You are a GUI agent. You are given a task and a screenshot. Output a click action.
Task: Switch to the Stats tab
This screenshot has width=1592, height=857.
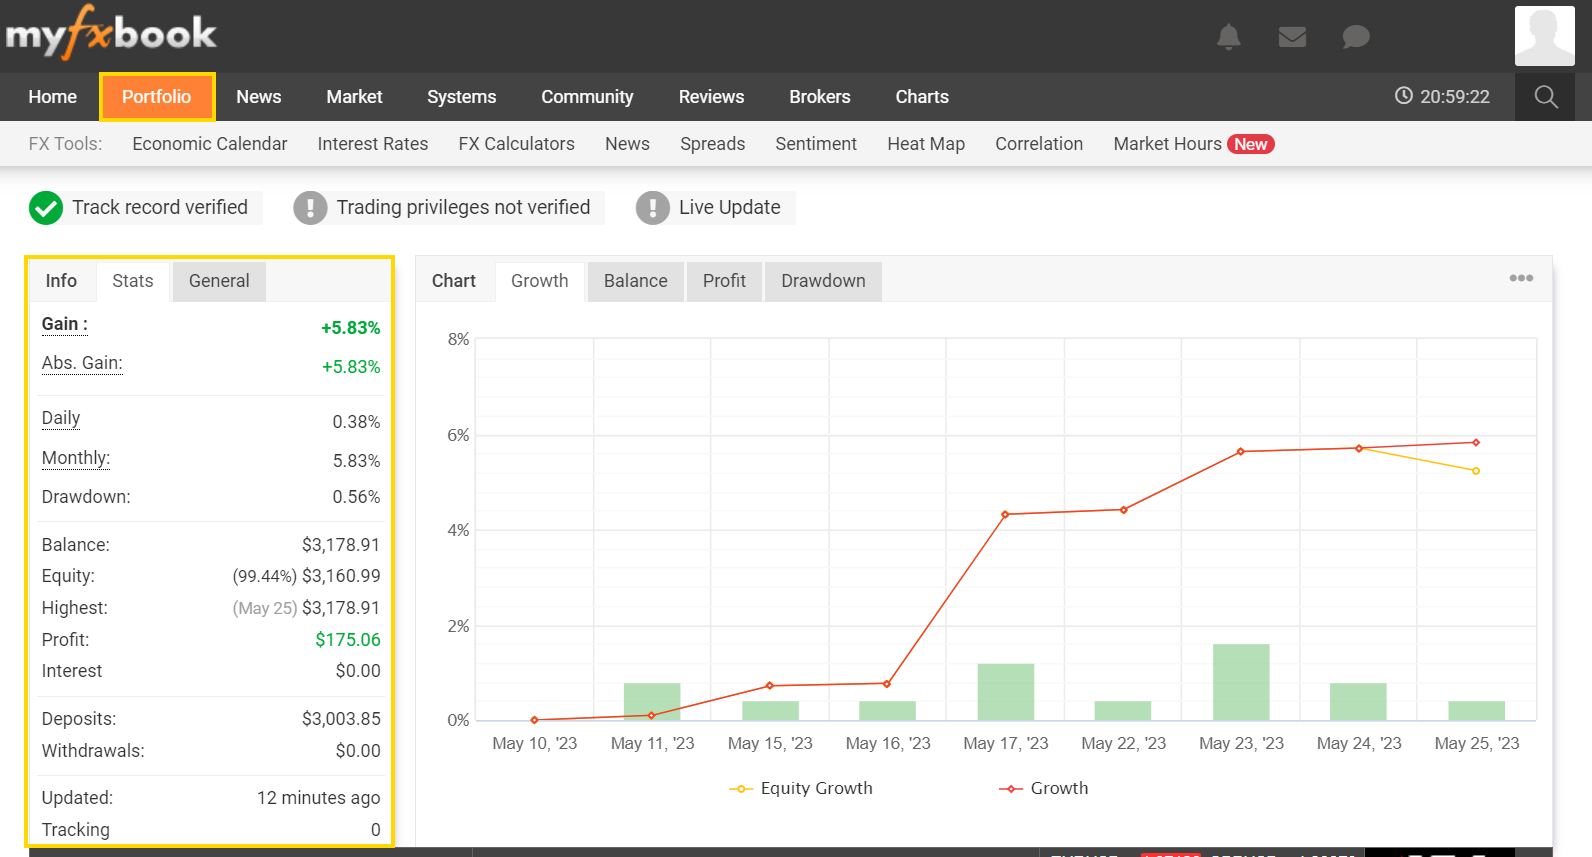[x=133, y=281]
